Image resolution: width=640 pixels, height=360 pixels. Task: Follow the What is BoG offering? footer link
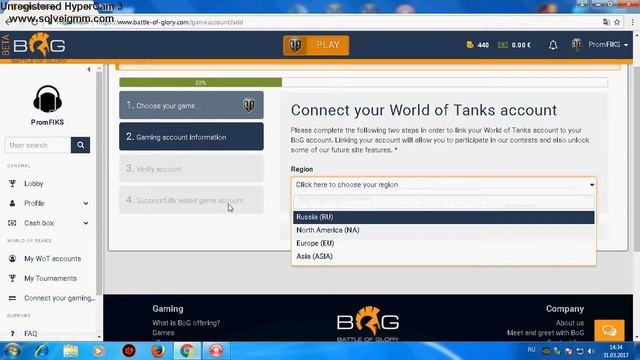[x=186, y=323]
